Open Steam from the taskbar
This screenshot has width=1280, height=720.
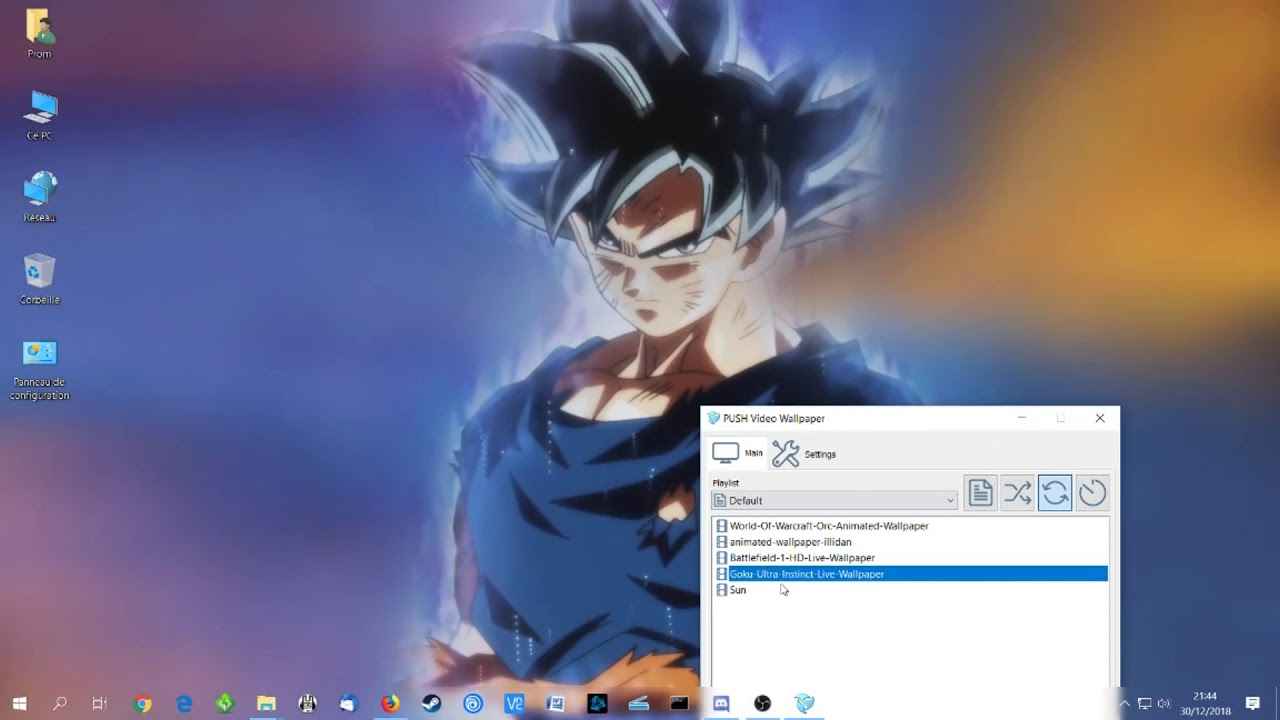tap(431, 704)
